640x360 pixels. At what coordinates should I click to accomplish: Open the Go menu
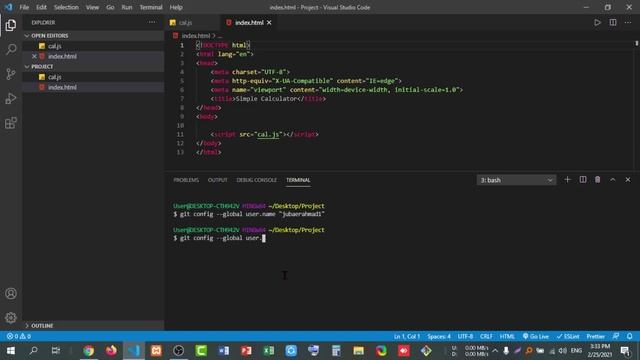tap(110, 7)
